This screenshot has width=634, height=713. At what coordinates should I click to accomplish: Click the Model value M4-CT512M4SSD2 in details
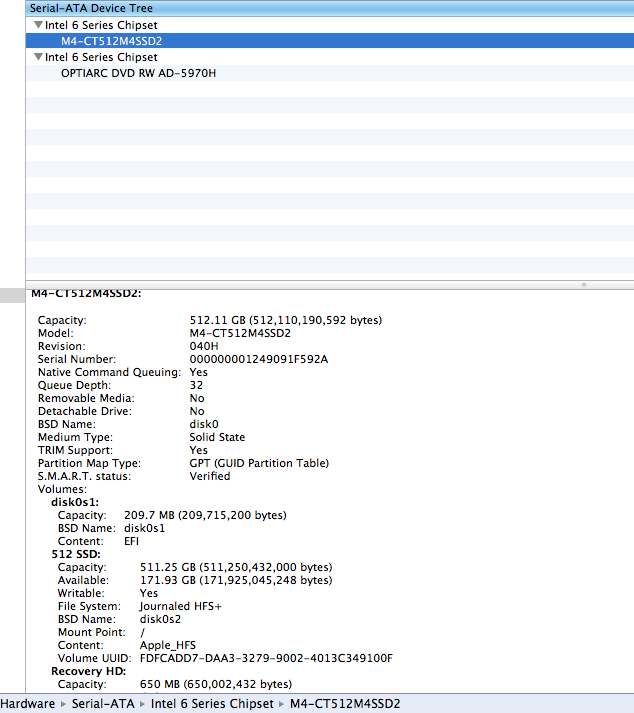pyautogui.click(x=240, y=333)
